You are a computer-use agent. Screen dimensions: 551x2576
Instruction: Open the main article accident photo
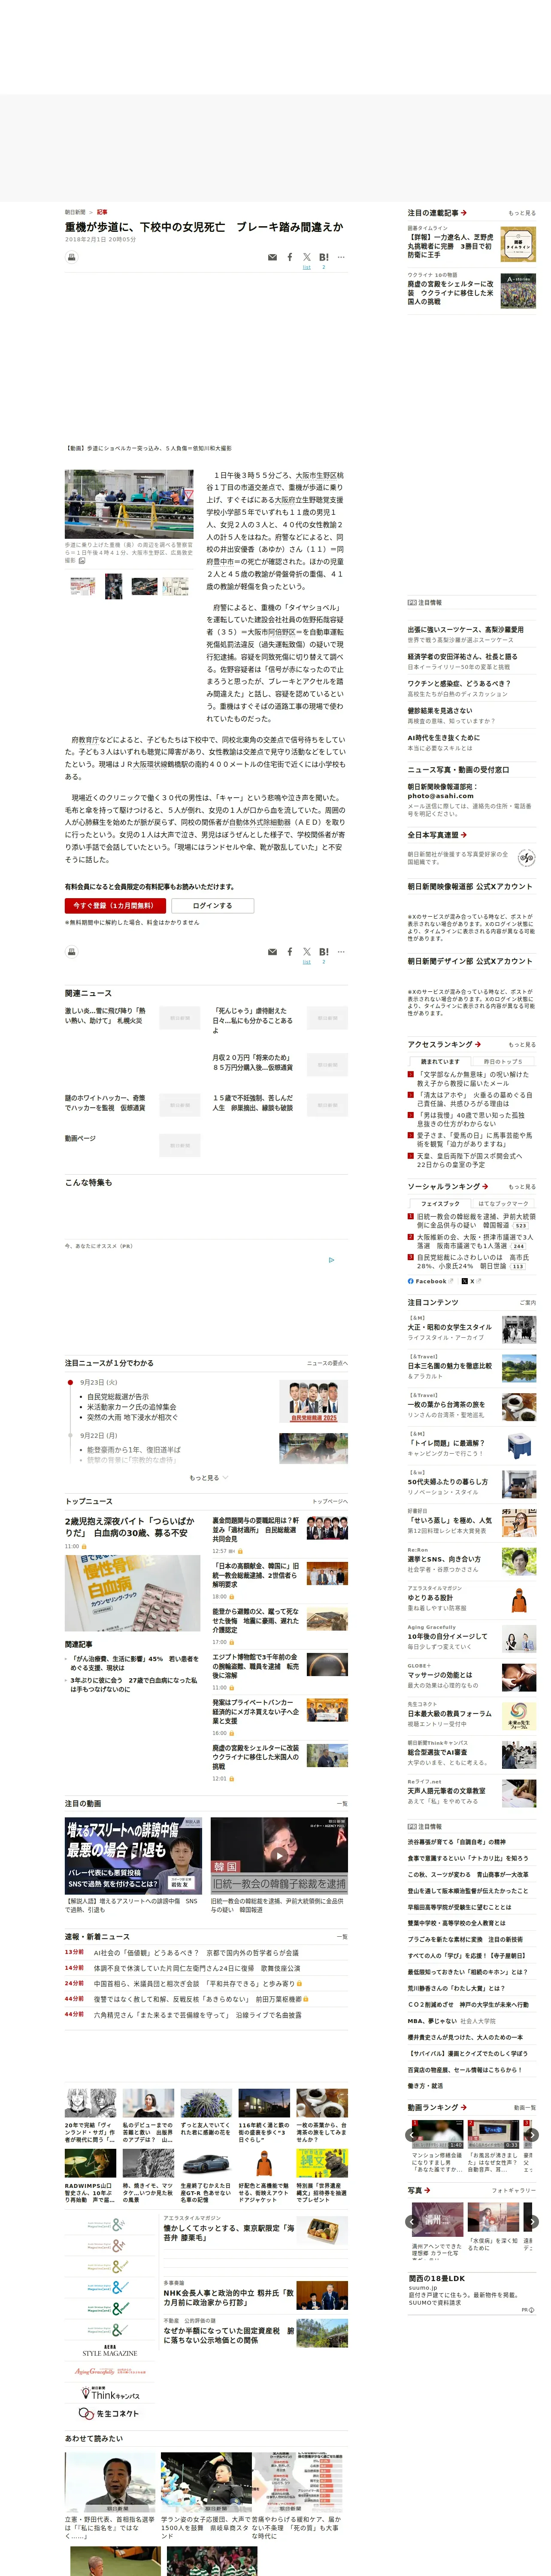[129, 505]
